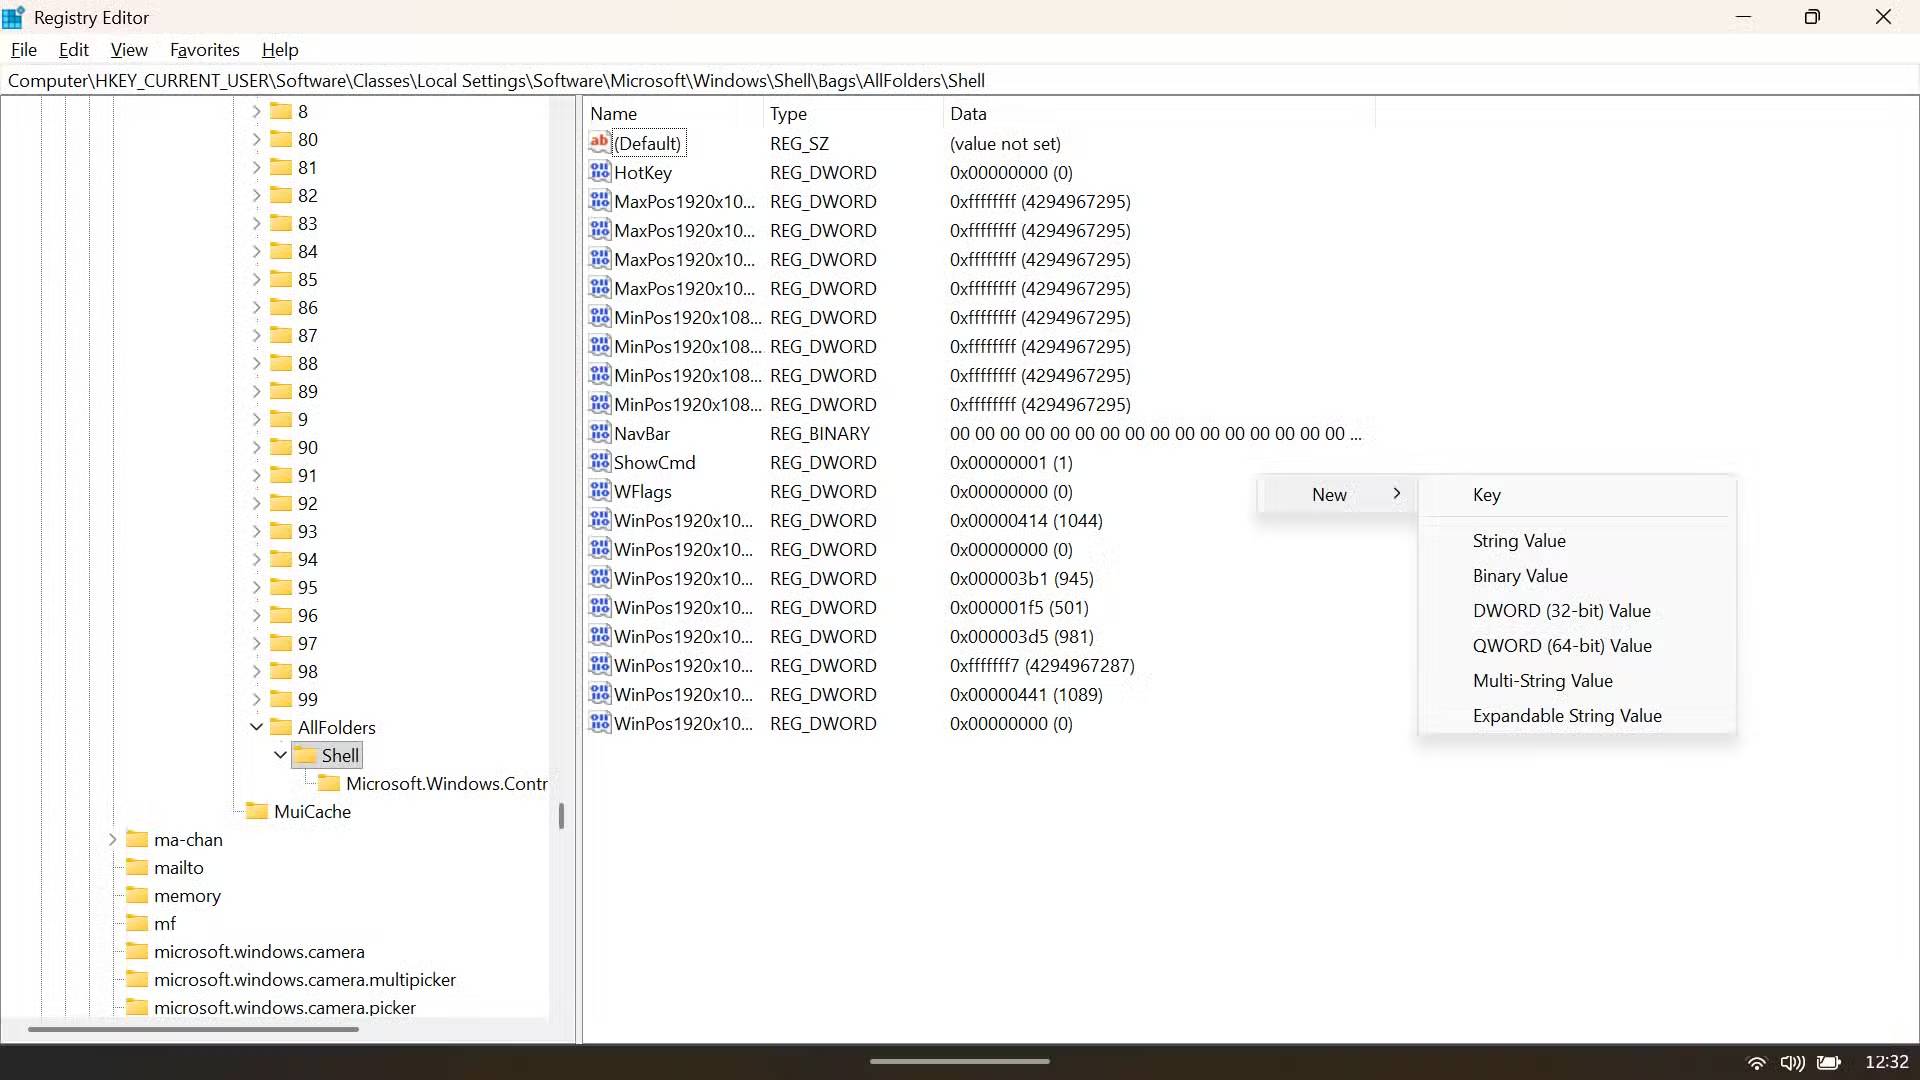Click the binary icon beside NavBar
Viewport: 1920px width, 1080px height.
[x=598, y=433]
